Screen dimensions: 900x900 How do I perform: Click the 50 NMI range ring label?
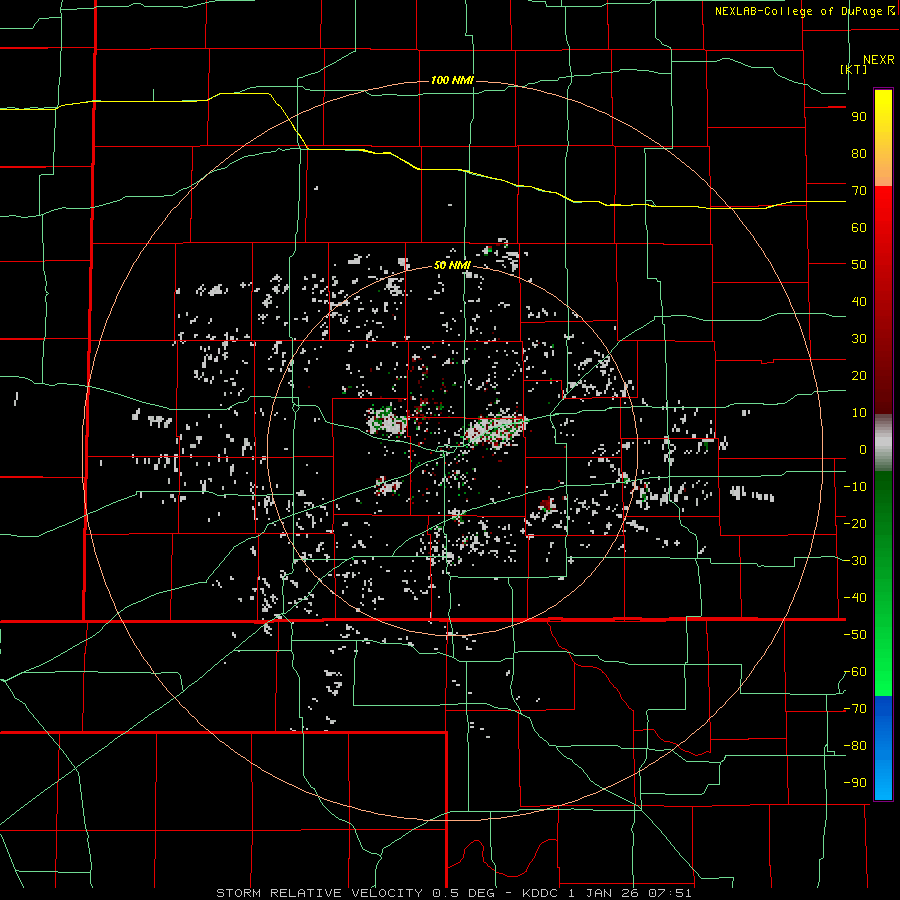point(452,265)
